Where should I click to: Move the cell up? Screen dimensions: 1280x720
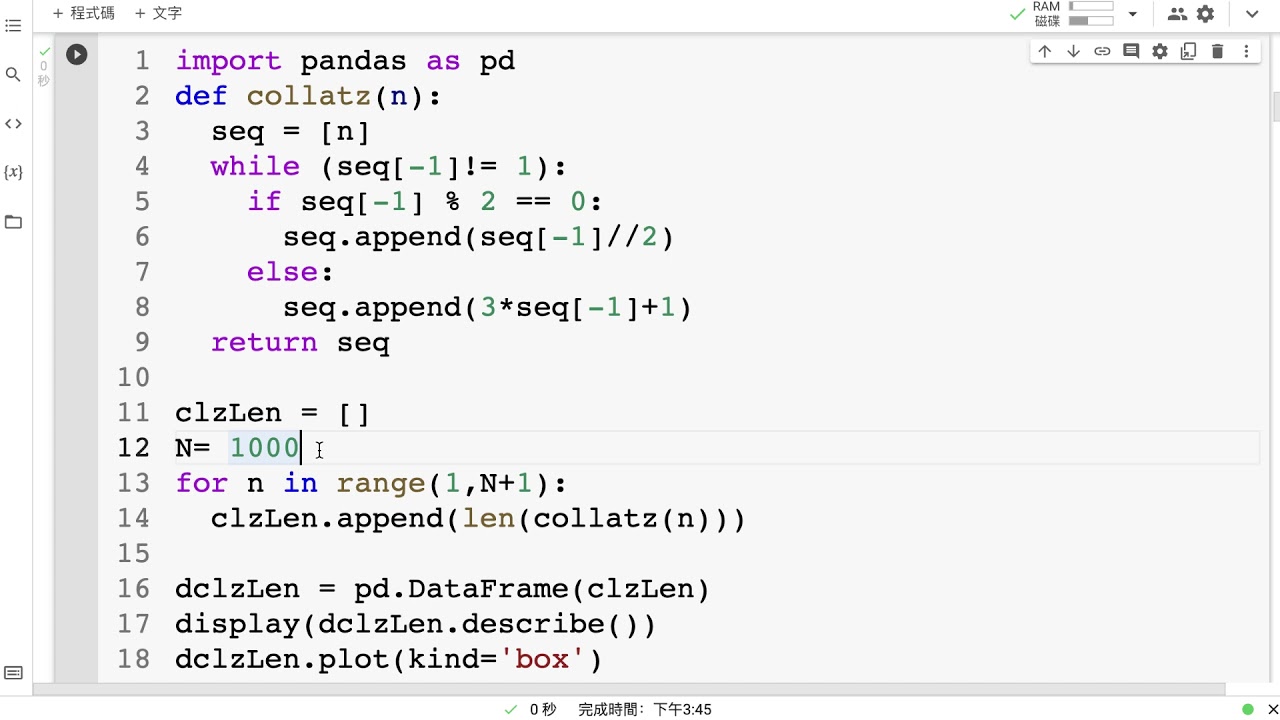(x=1044, y=52)
